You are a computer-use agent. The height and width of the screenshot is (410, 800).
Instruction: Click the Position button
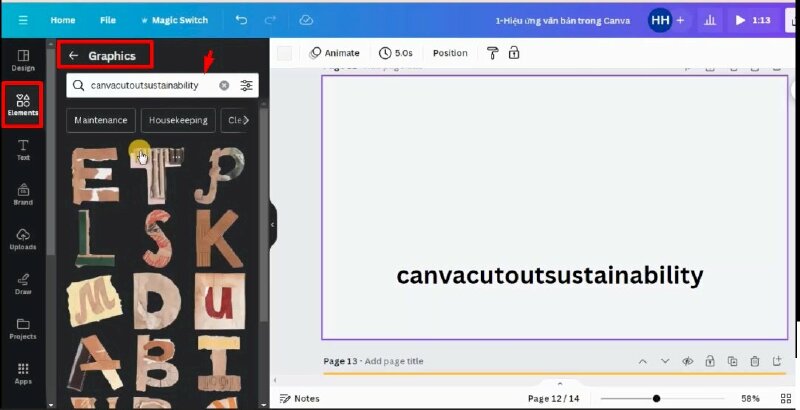pyautogui.click(x=450, y=53)
